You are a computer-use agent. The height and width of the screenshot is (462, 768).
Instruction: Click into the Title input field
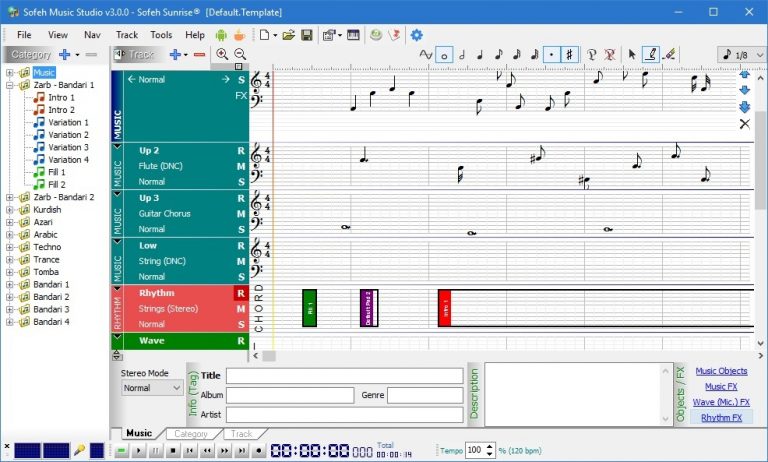(344, 376)
